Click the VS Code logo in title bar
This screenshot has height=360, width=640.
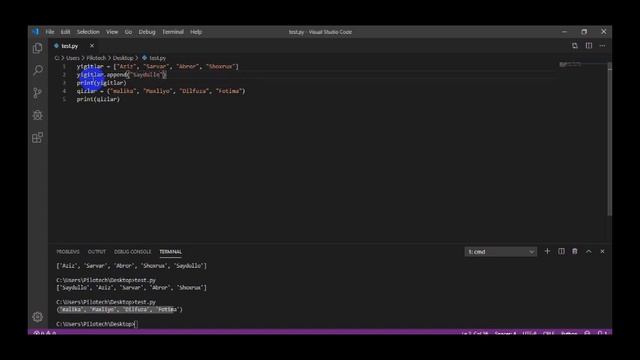pos(36,32)
